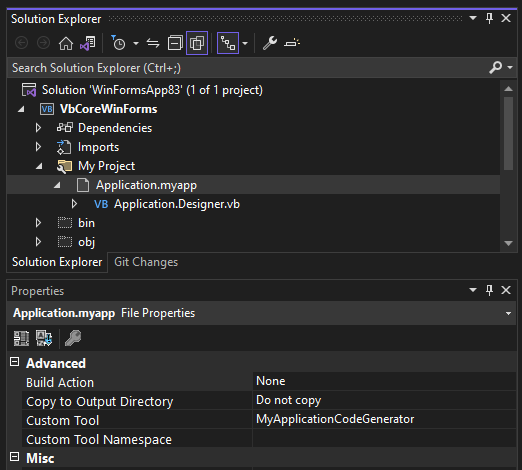Collapse the My Project folder
The image size is (522, 470).
coord(39,166)
